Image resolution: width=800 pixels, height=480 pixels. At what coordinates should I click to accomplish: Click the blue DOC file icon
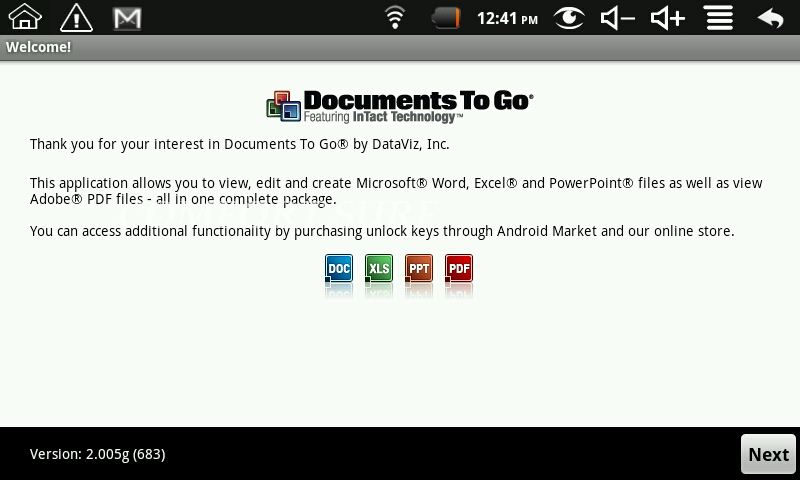339,268
